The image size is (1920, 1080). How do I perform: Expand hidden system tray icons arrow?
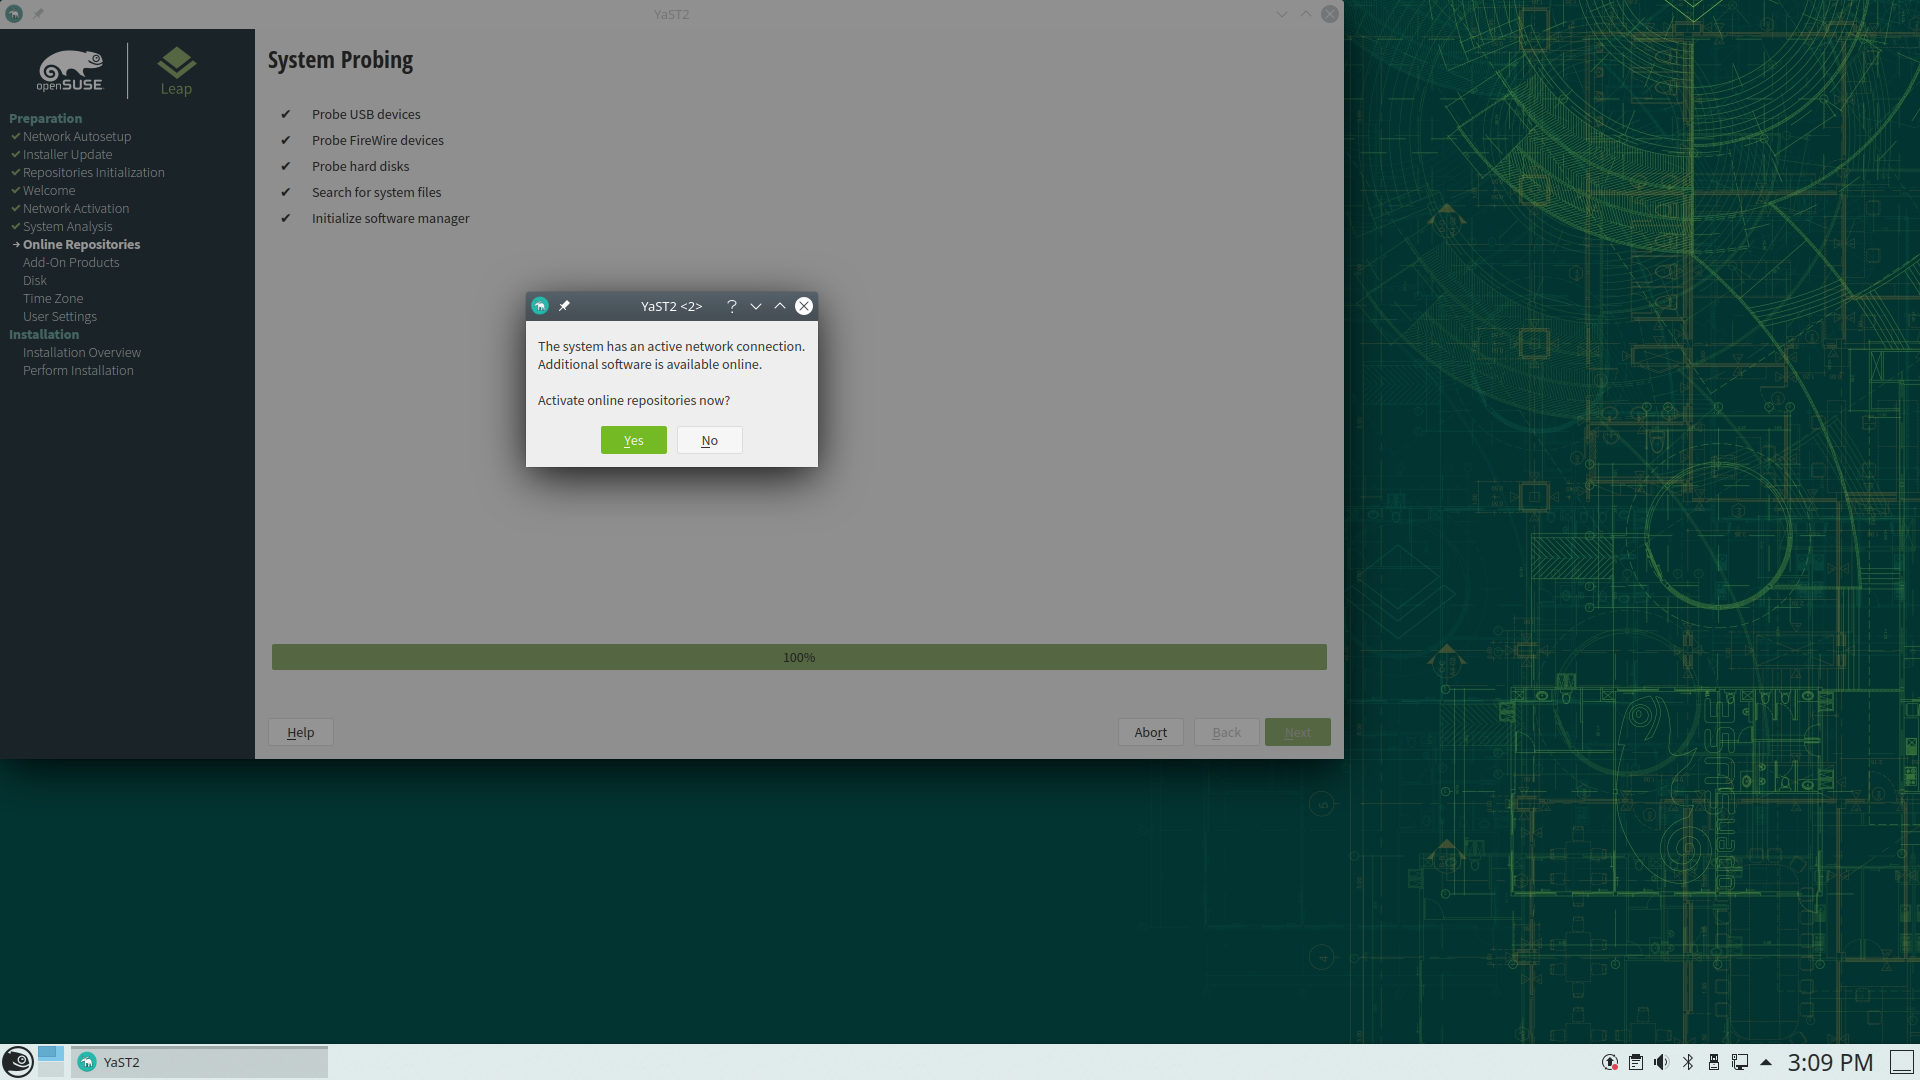coord(1765,1062)
